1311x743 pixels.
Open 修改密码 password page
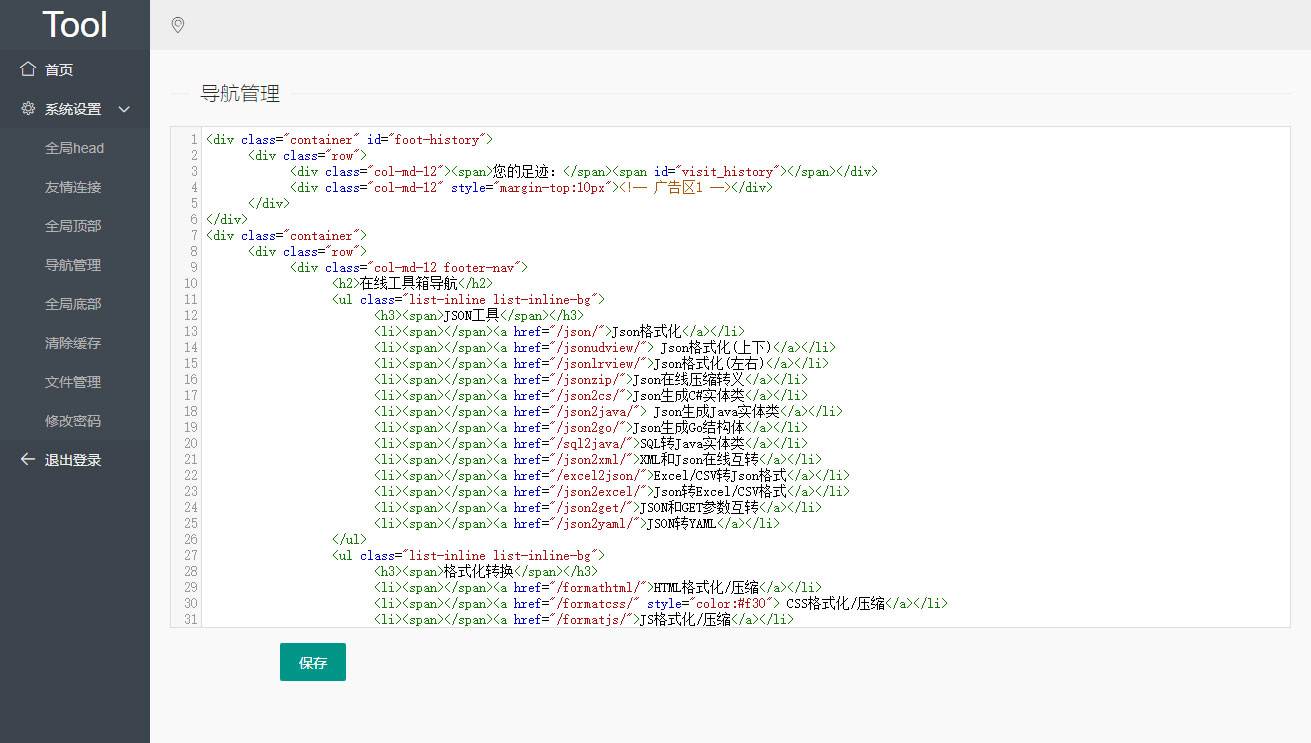73,421
